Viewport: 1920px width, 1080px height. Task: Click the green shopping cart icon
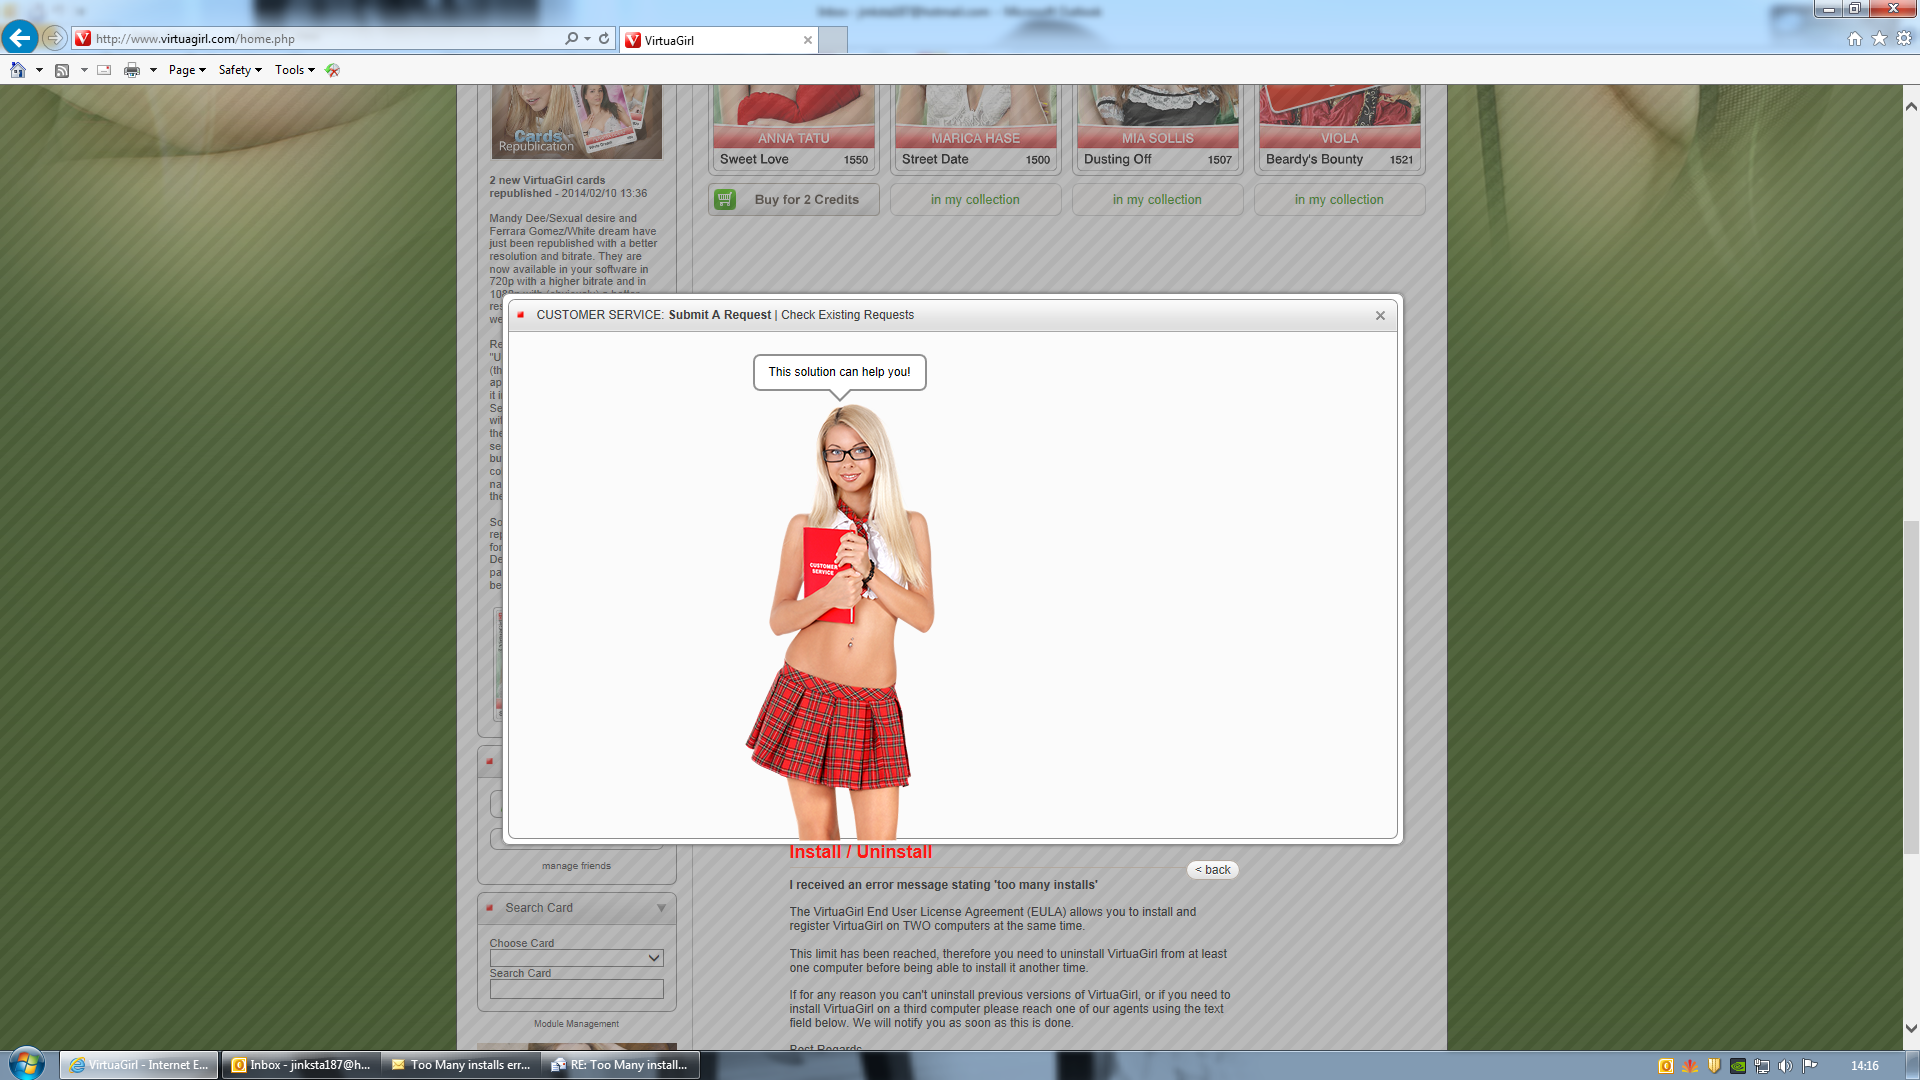point(725,200)
